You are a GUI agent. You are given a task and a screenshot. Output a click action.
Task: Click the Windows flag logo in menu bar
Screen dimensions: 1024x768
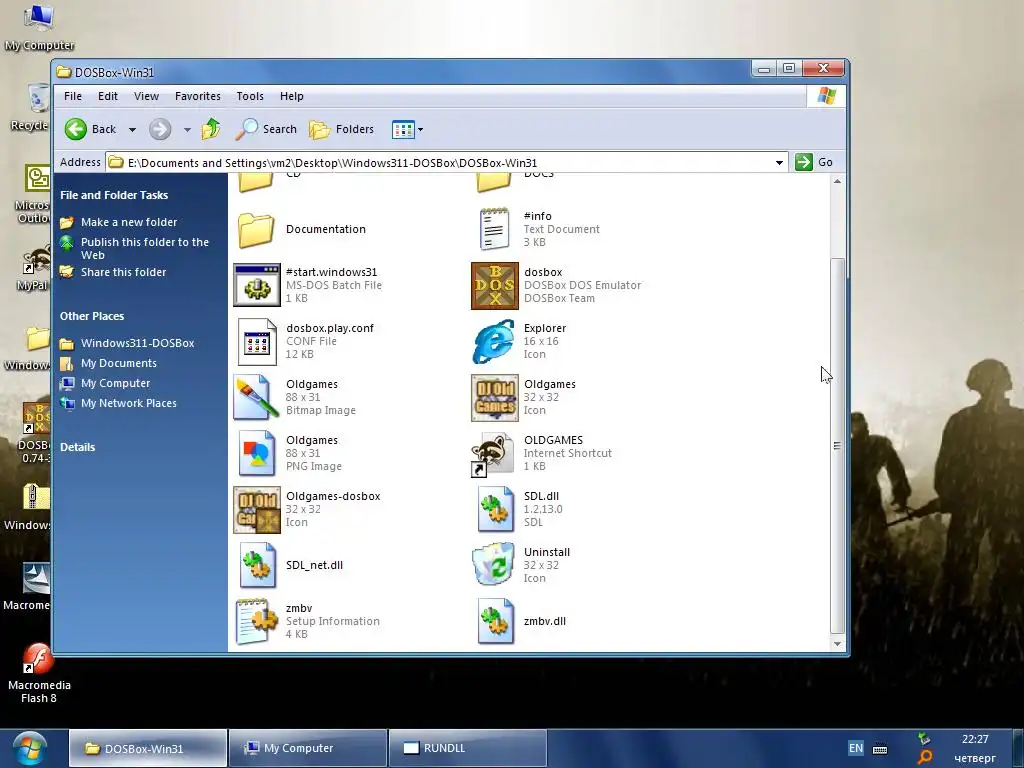[x=826, y=96]
